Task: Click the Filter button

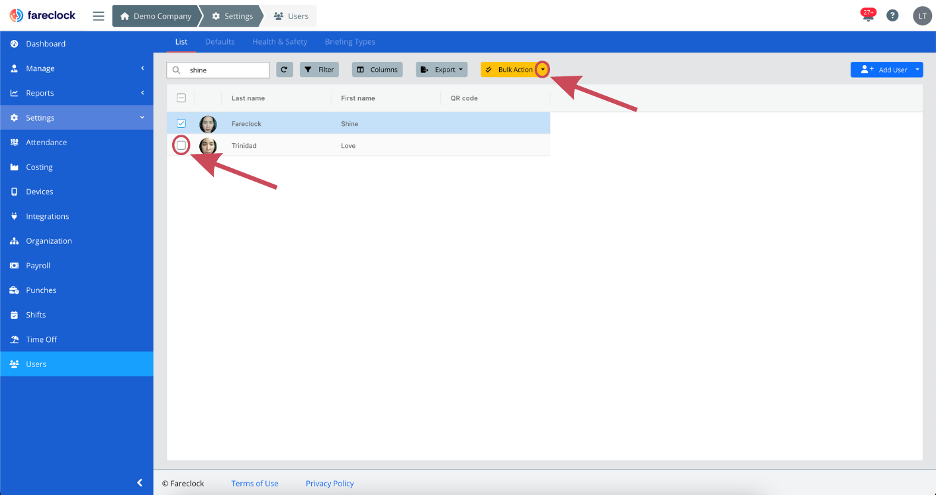Action: tap(319, 70)
